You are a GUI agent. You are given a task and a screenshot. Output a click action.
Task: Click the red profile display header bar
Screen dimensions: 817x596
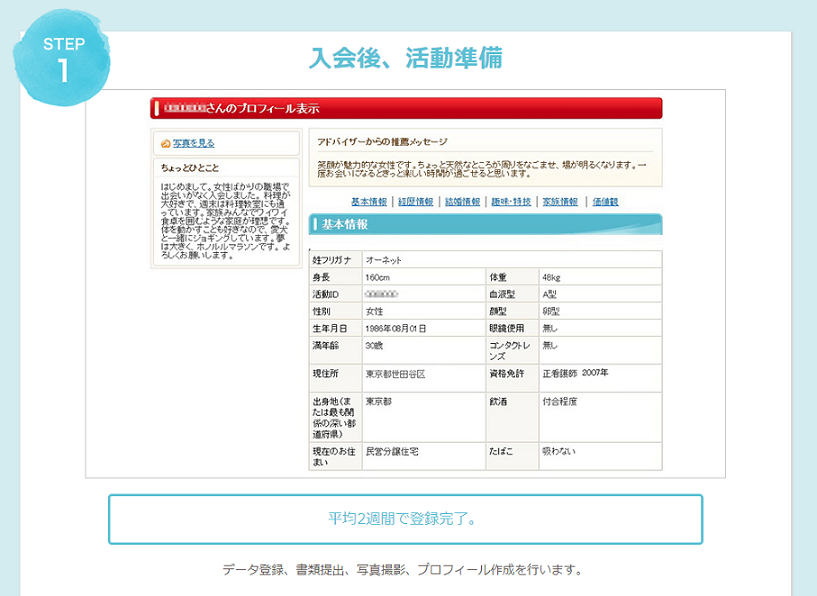point(406,108)
